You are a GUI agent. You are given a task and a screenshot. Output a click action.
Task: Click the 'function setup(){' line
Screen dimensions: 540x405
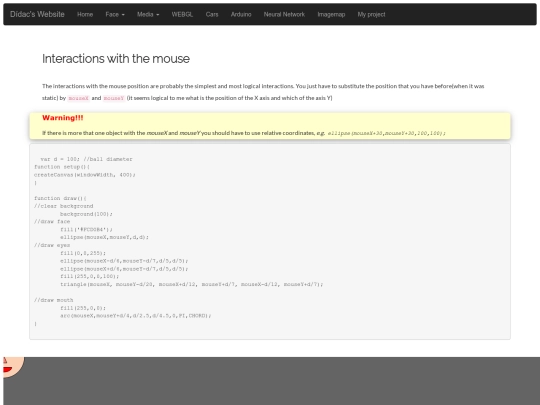(x=62, y=167)
